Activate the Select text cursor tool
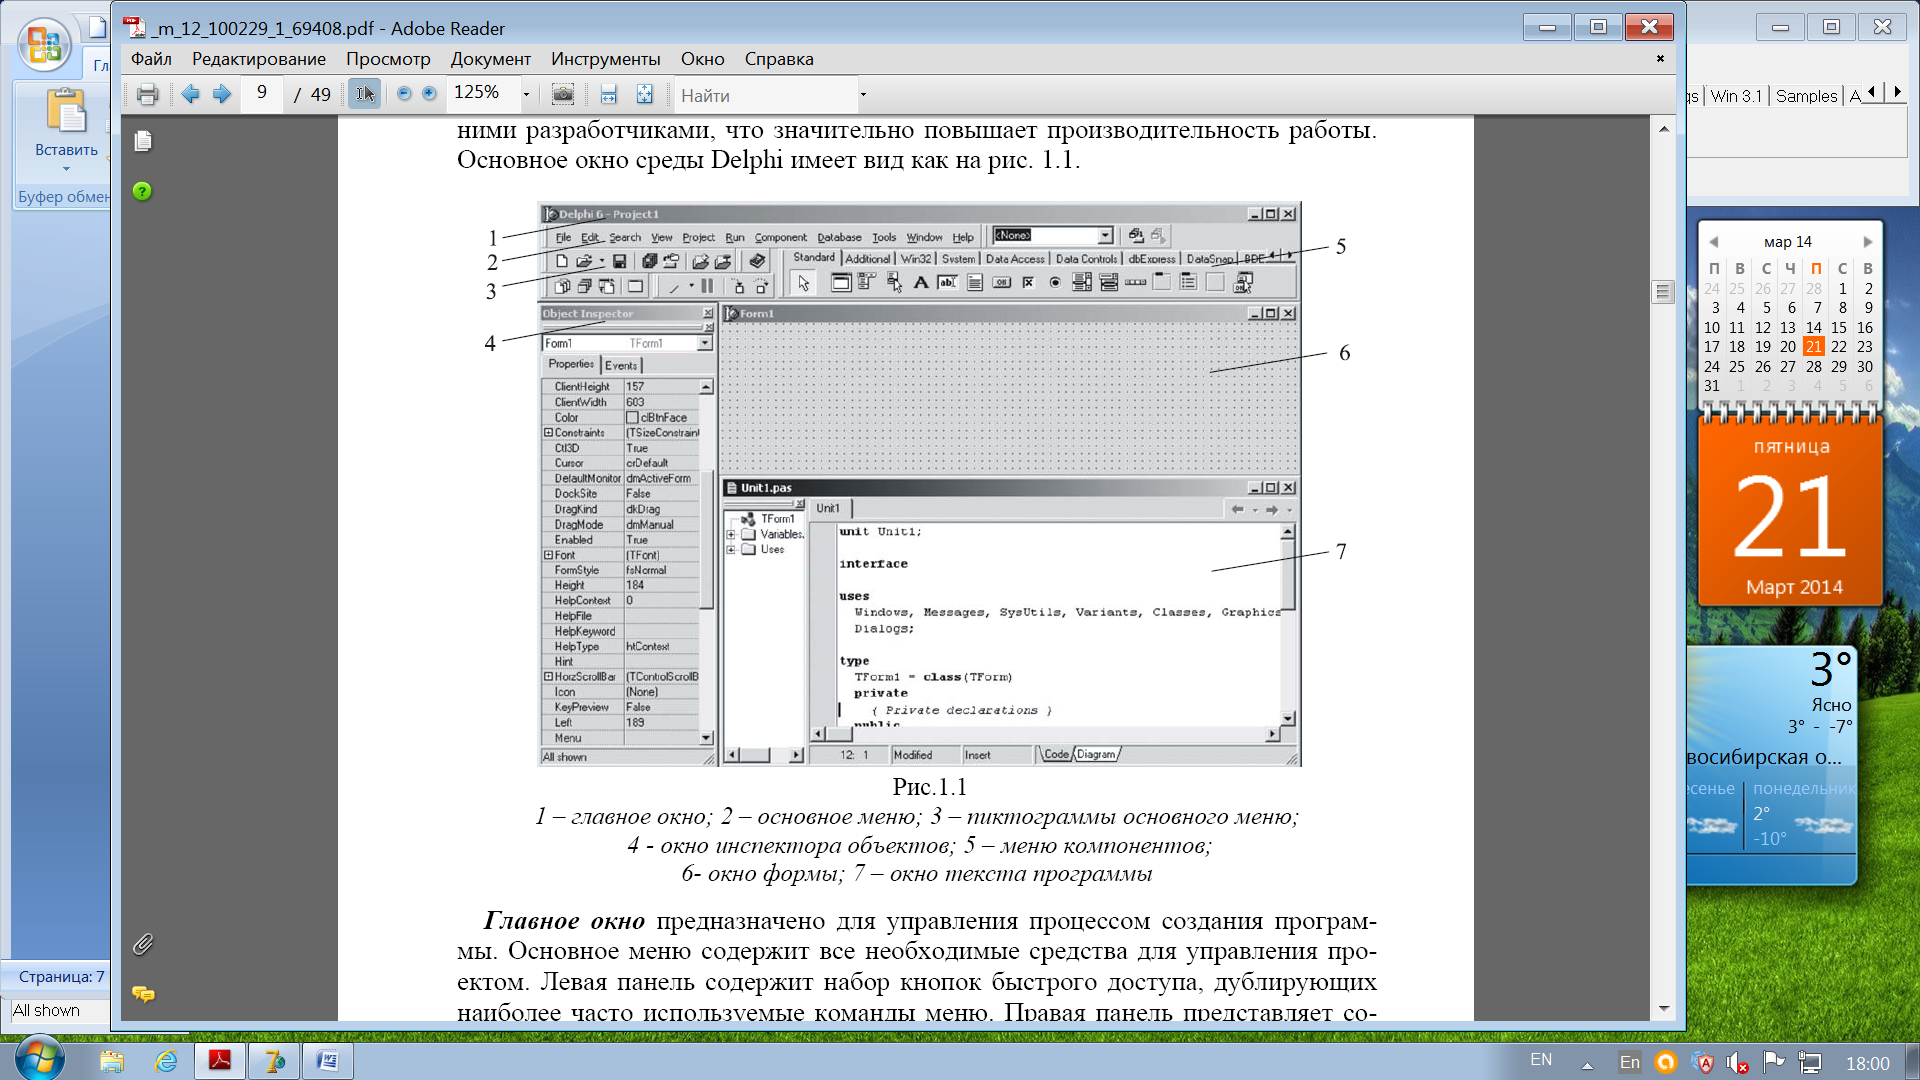Image resolution: width=1920 pixels, height=1080 pixels. pyautogui.click(x=364, y=94)
